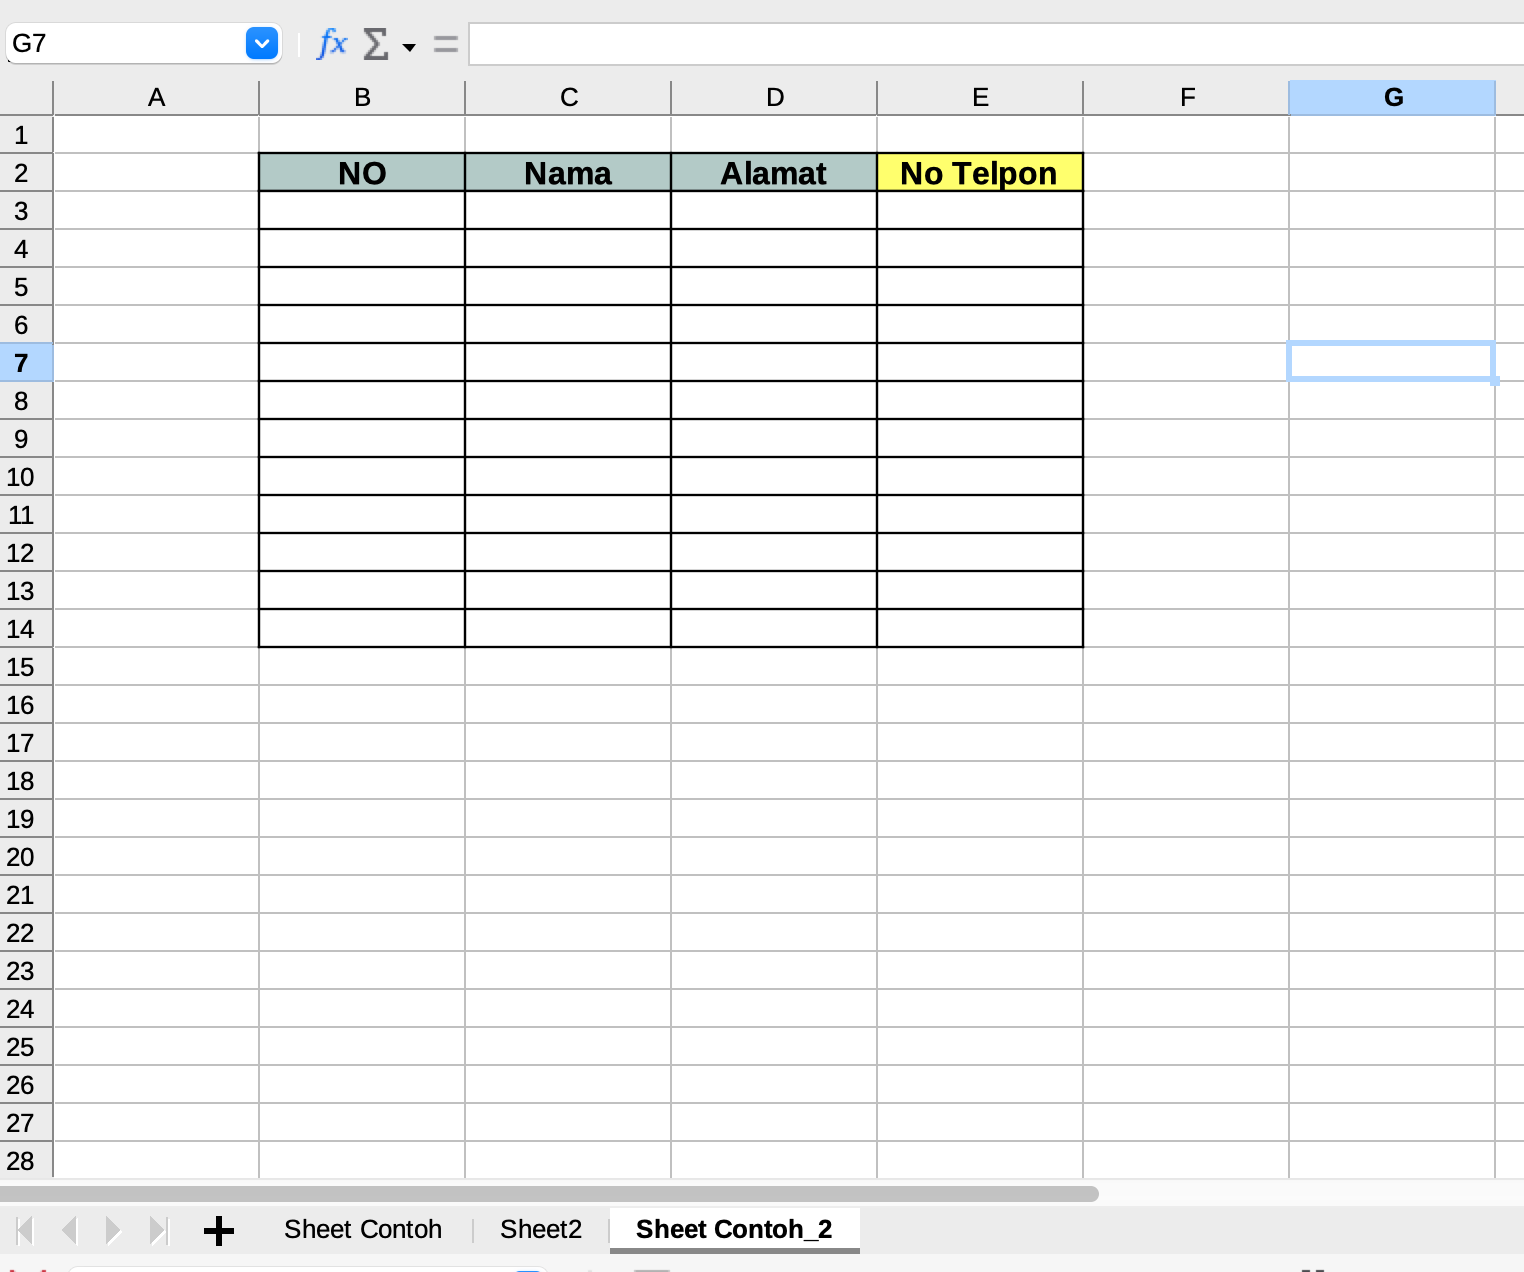Image resolution: width=1524 pixels, height=1272 pixels.
Task: Select row 24 header
Action: tap(26, 1009)
